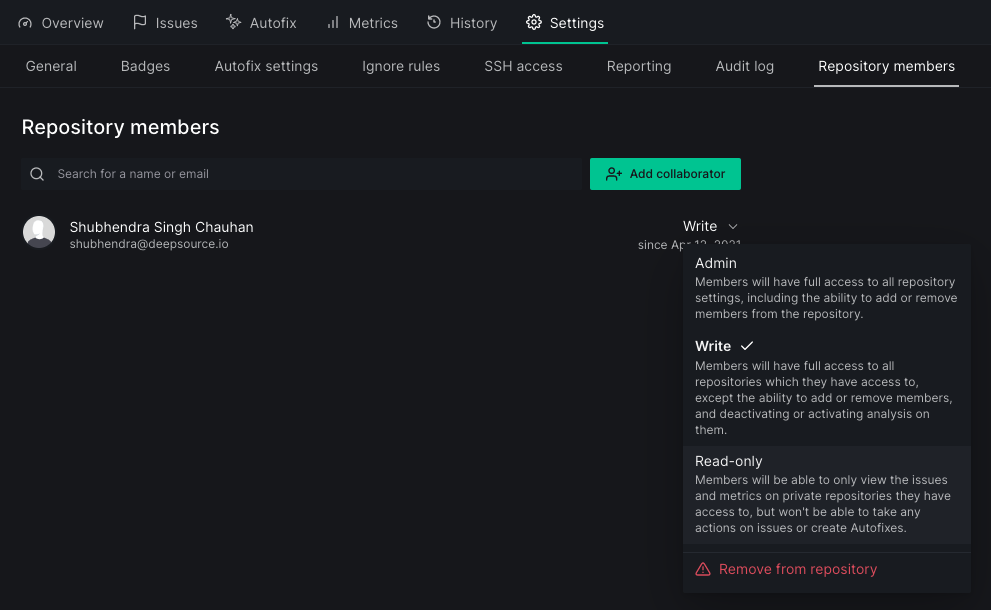The height and width of the screenshot is (610, 991).
Task: Select the Admin role option
Action: point(826,287)
